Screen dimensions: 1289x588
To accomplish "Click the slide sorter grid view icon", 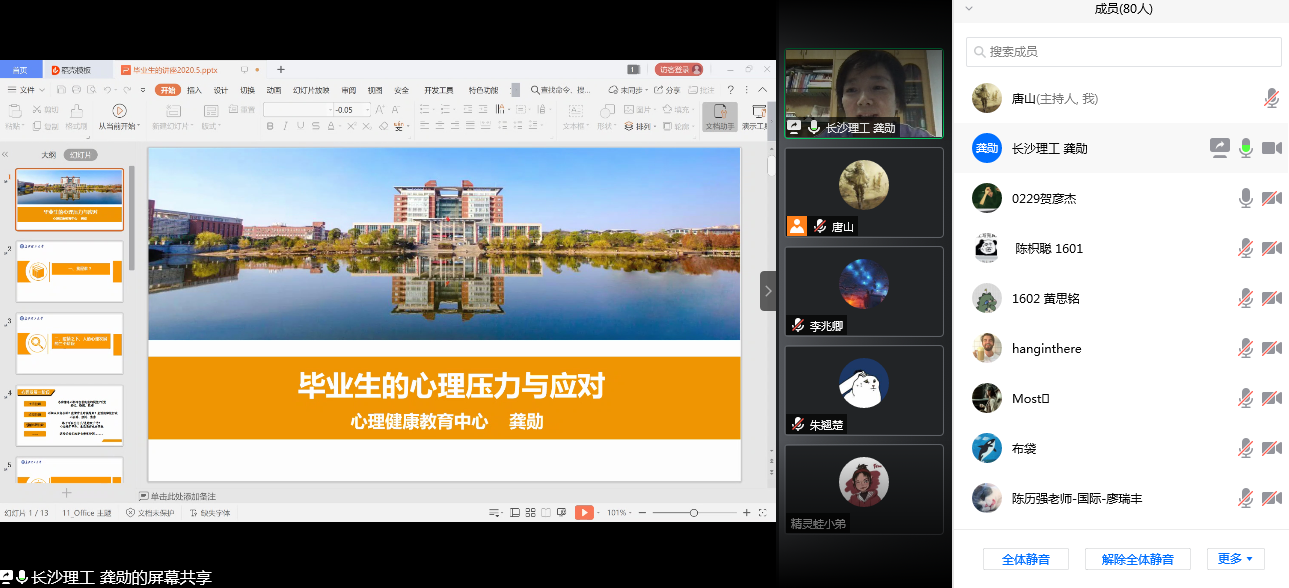I will tap(529, 512).
